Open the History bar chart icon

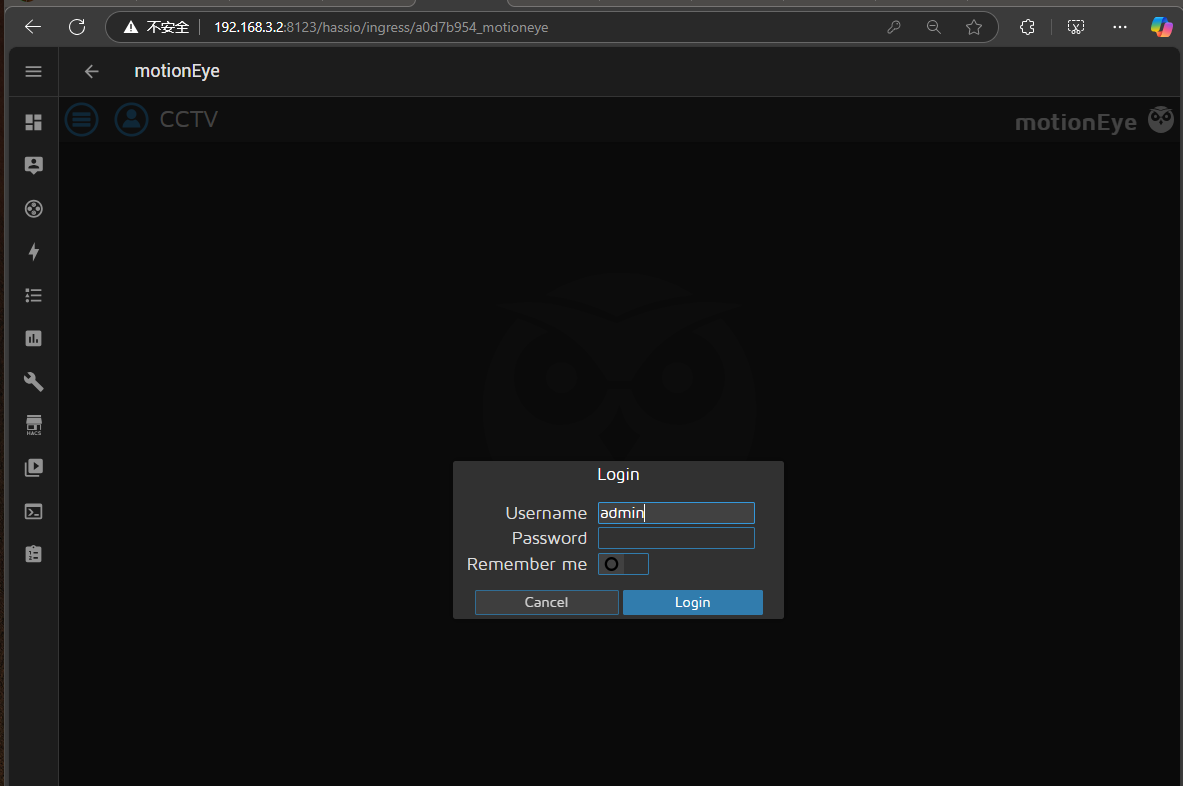(34, 338)
